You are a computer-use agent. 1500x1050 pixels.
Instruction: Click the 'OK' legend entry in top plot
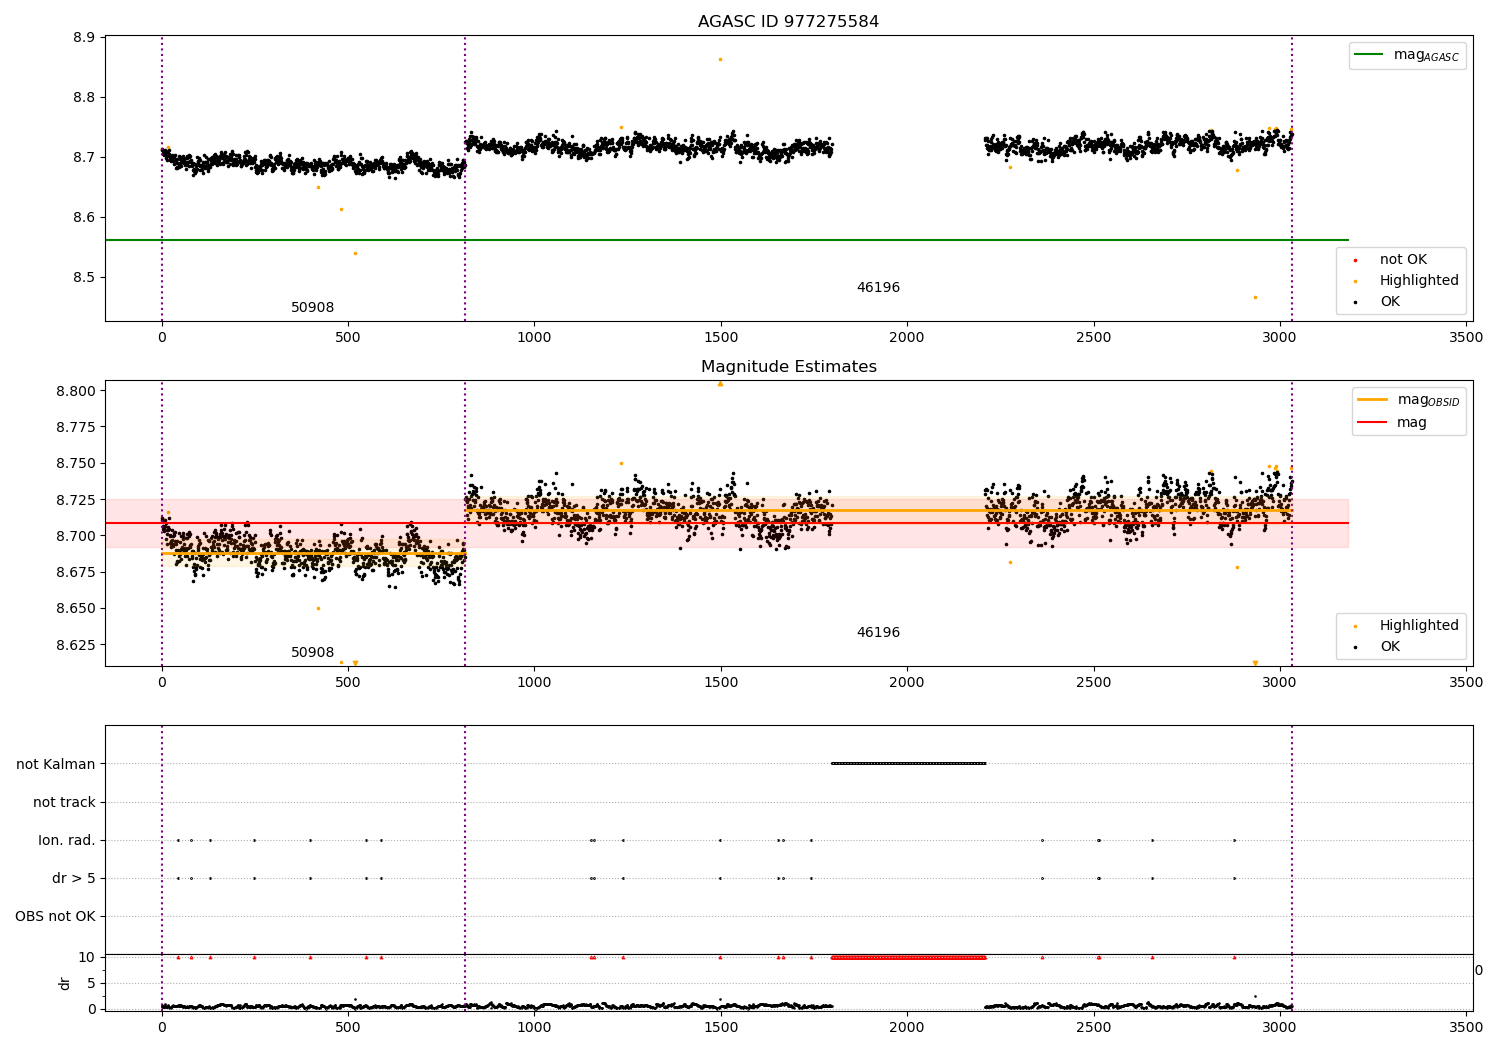coord(1377,301)
